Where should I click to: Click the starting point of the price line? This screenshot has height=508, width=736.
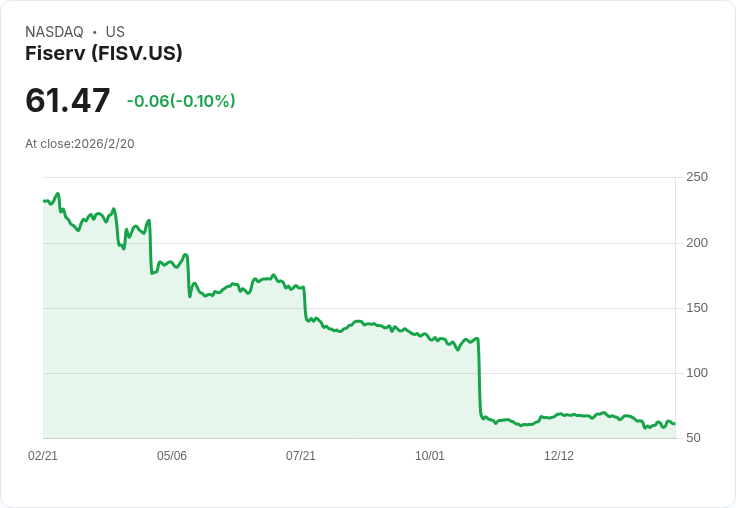pyautogui.click(x=44, y=201)
